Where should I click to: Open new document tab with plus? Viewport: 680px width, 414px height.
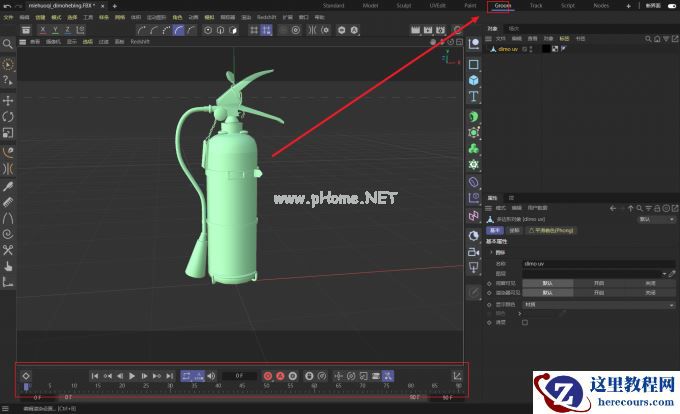[114, 6]
